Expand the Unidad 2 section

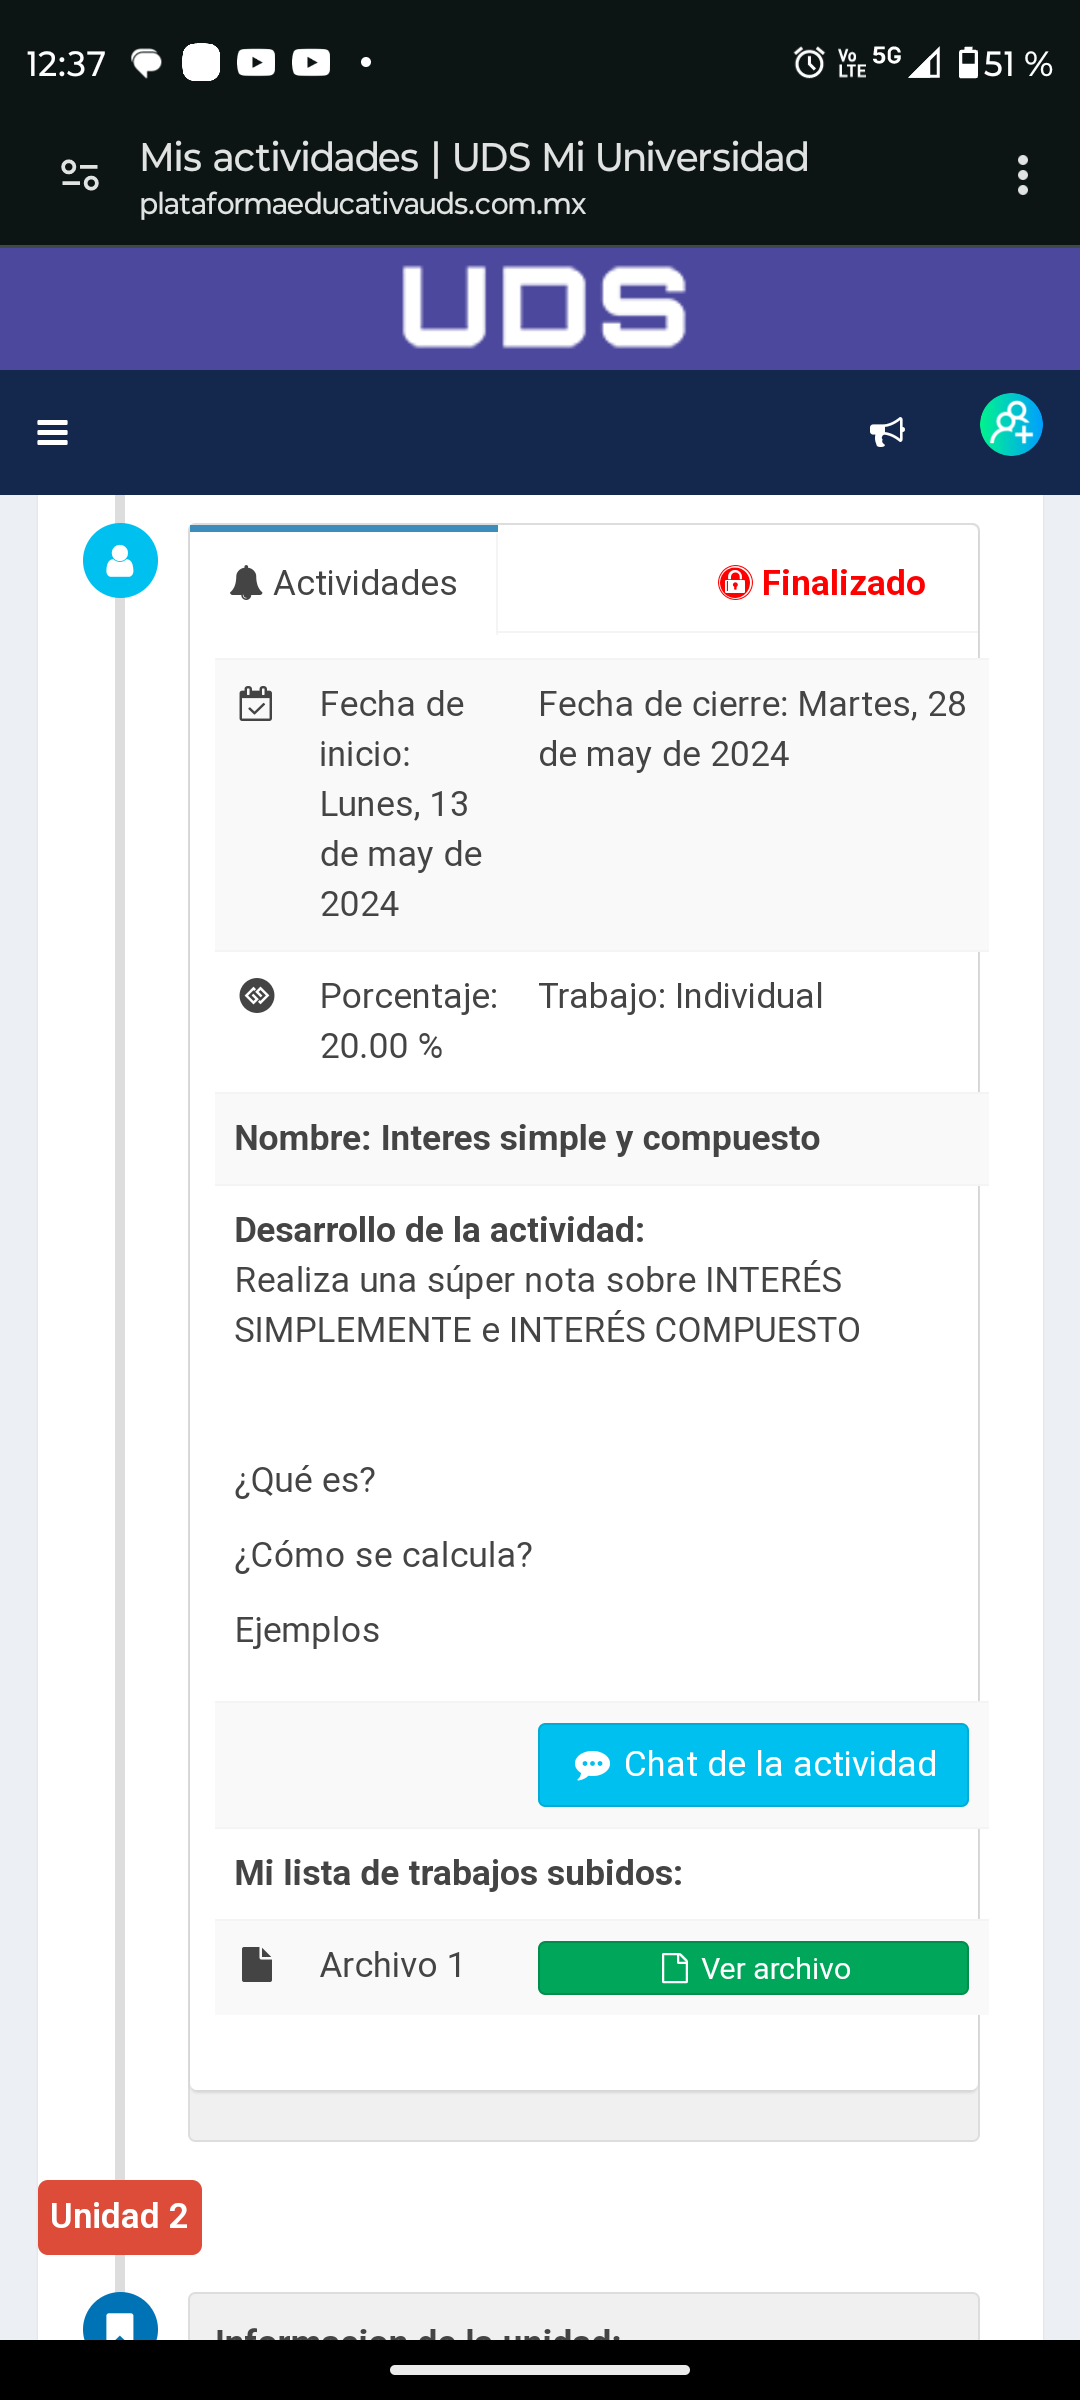point(119,2217)
